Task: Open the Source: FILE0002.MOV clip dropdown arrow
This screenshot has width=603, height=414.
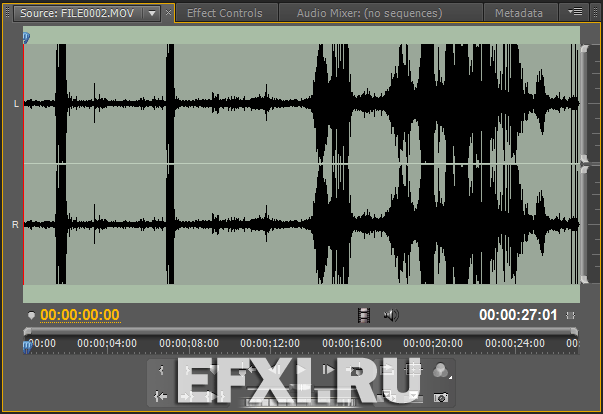Action: pyautogui.click(x=152, y=13)
